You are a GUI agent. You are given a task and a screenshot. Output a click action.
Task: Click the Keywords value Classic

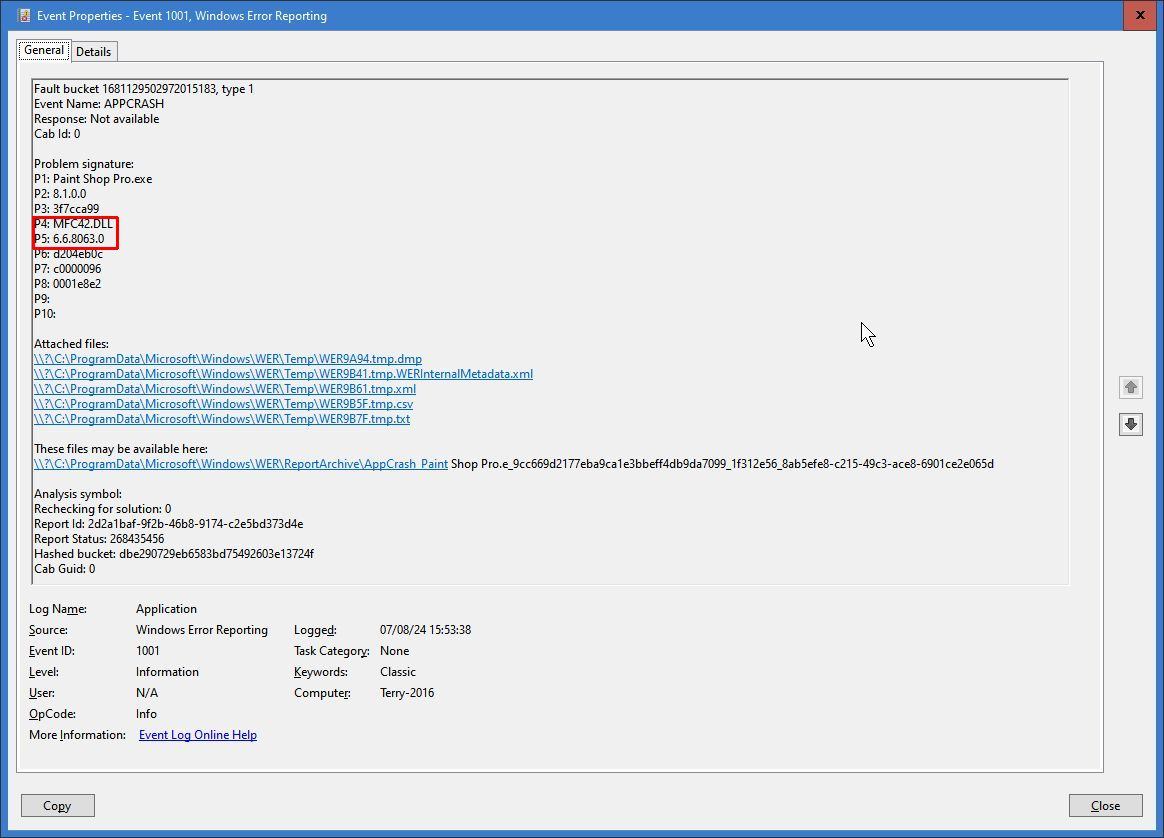coord(398,672)
